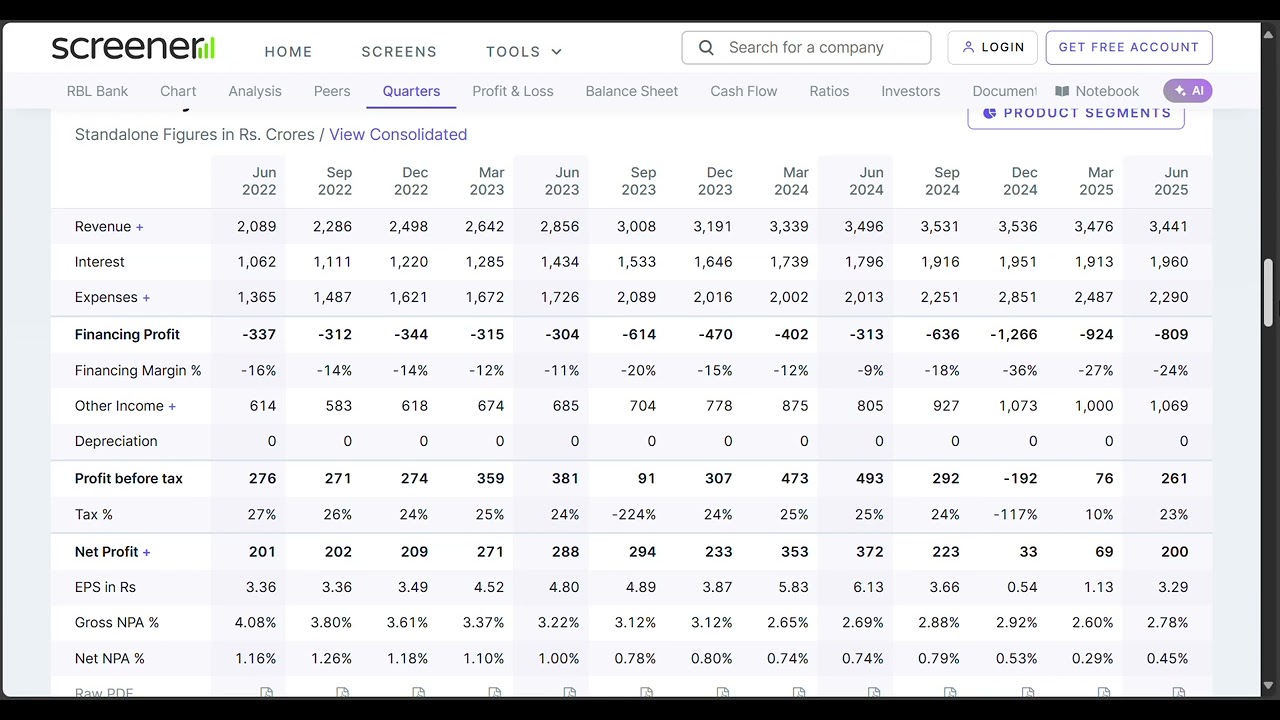The width and height of the screenshot is (1280, 720).
Task: Open the Notebook book icon
Action: click(x=1062, y=91)
